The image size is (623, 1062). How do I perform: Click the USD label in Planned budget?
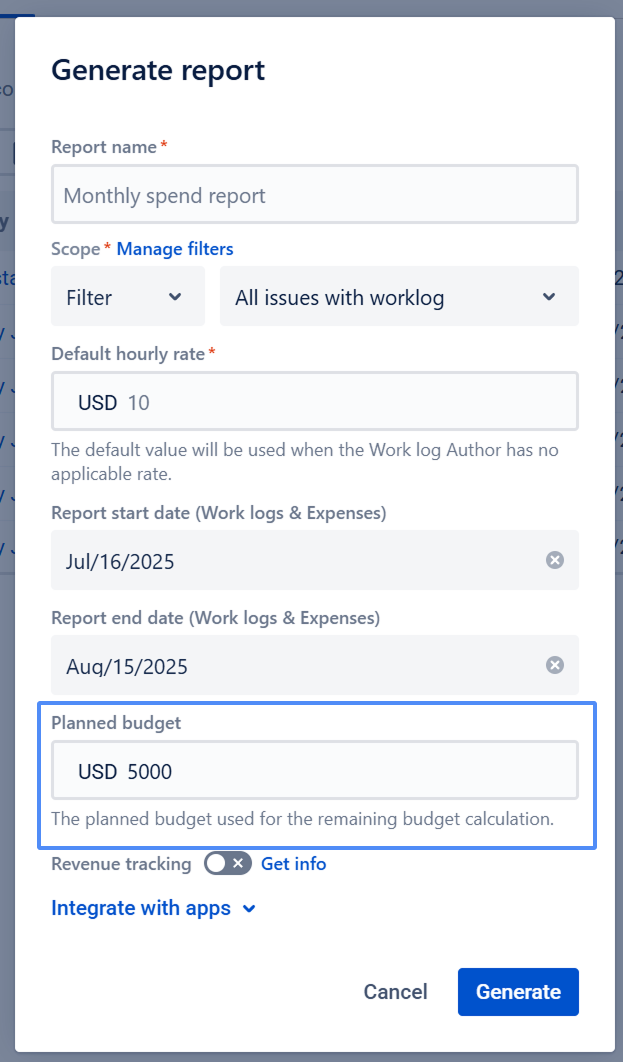(x=97, y=771)
